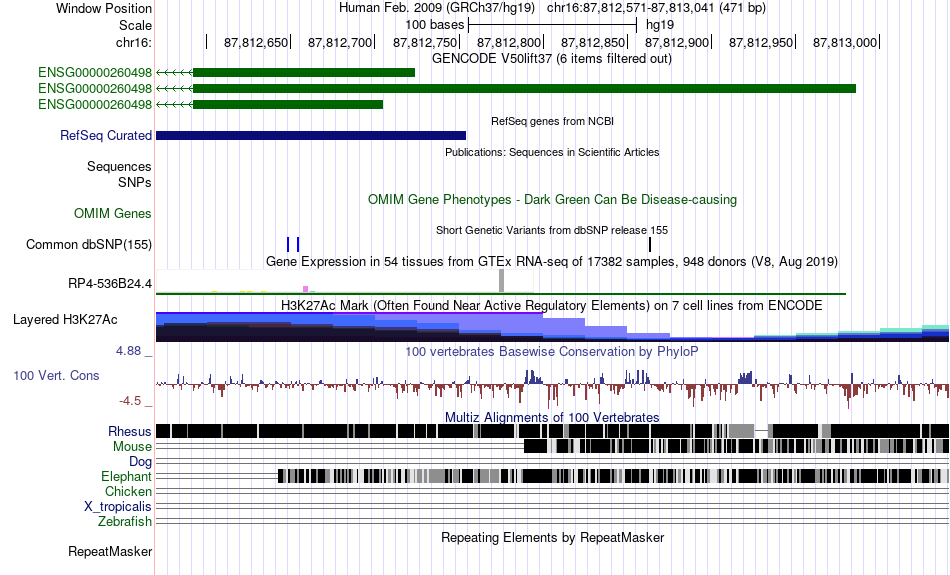Click the GTEx Gene Expression track title
The height and width of the screenshot is (575, 950).
[552, 262]
